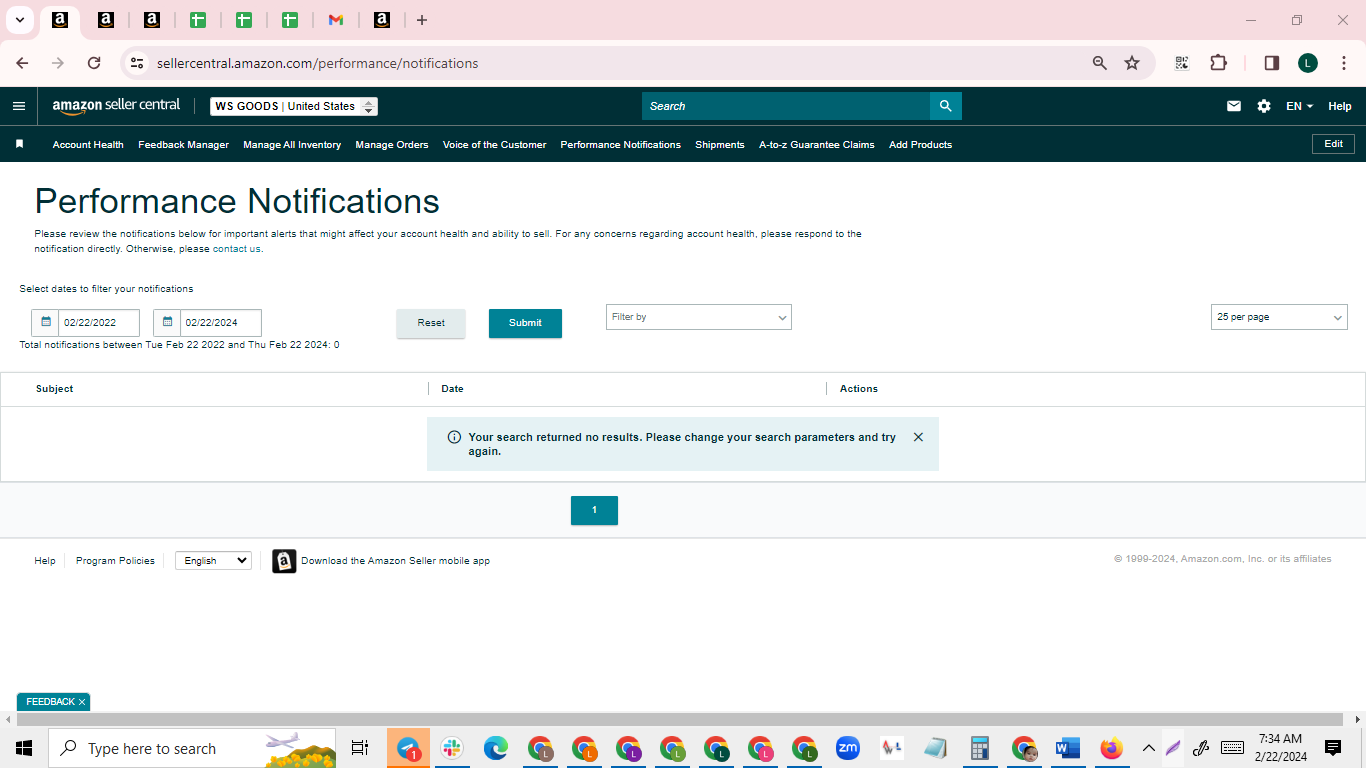Click the Amazon Seller mobile app icon
Image resolution: width=1366 pixels, height=768 pixels.
pos(284,561)
